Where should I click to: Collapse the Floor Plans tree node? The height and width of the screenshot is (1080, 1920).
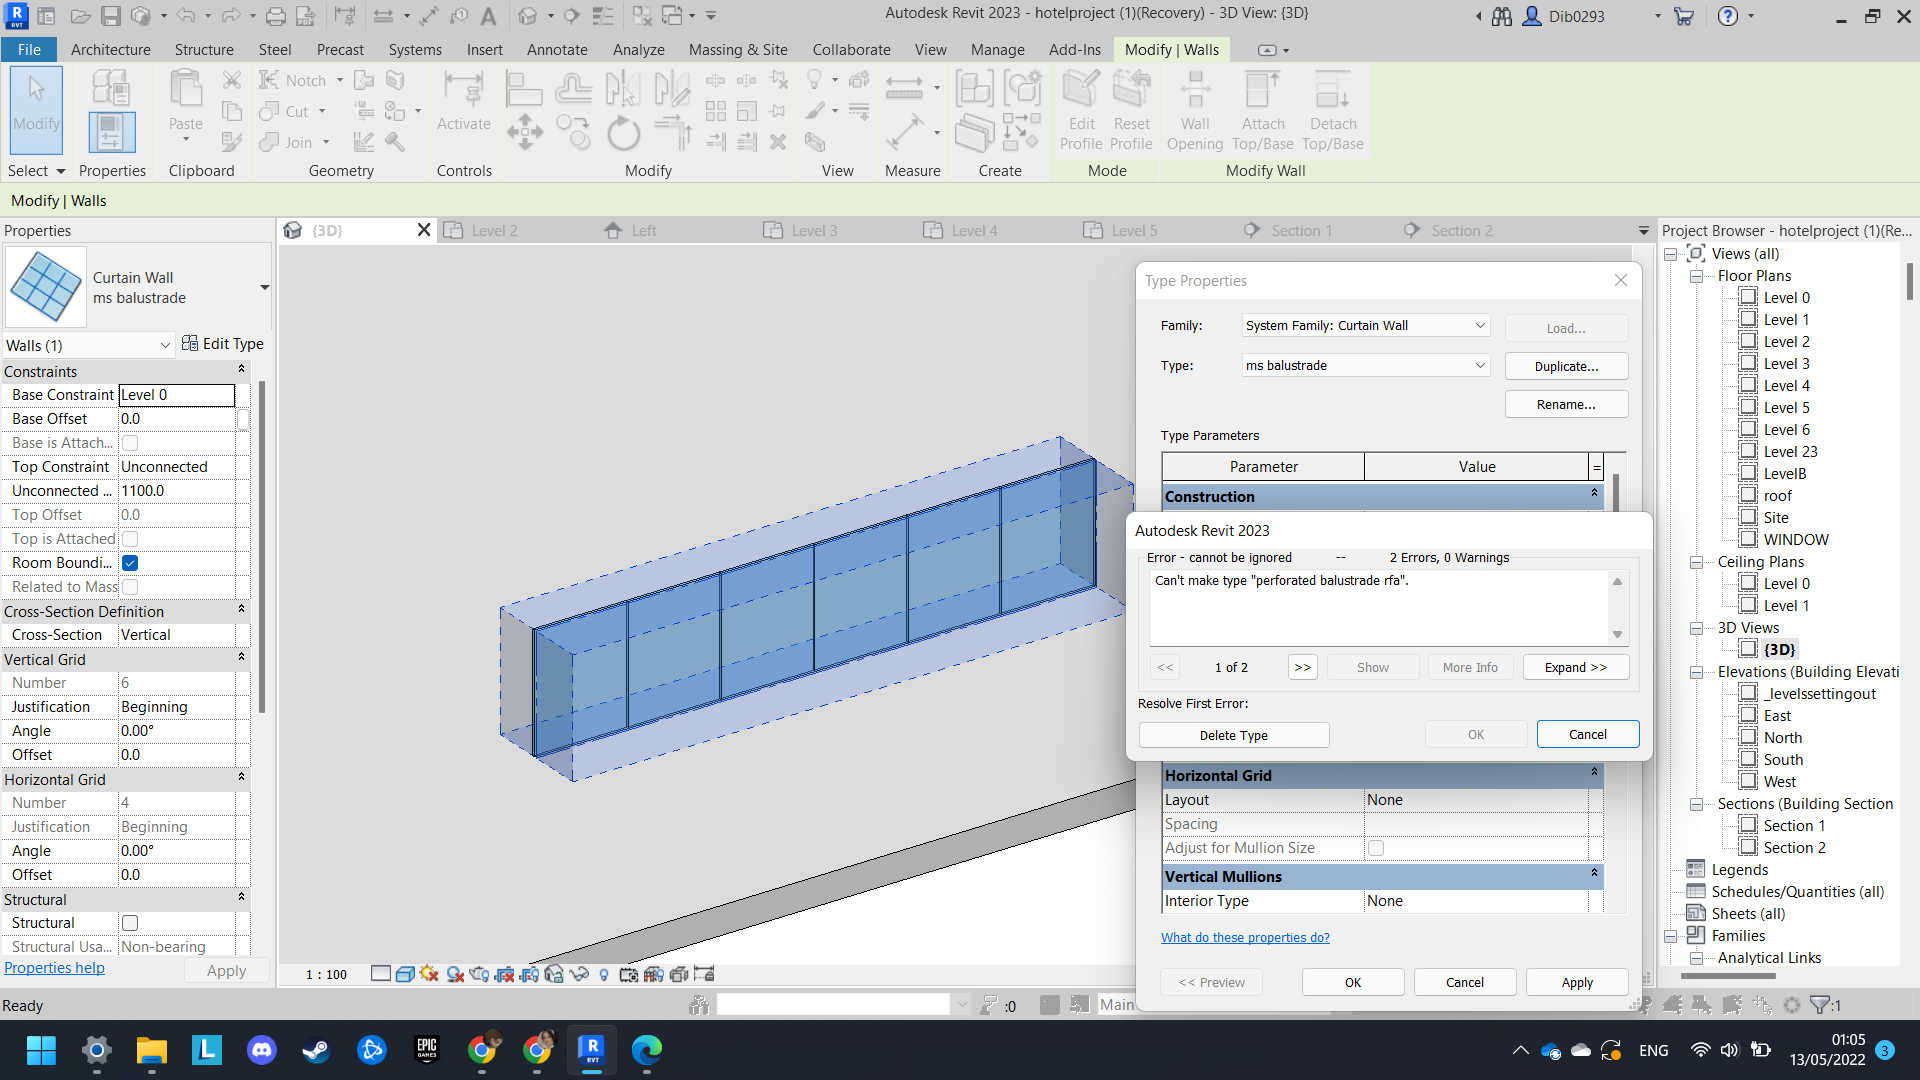1697,276
